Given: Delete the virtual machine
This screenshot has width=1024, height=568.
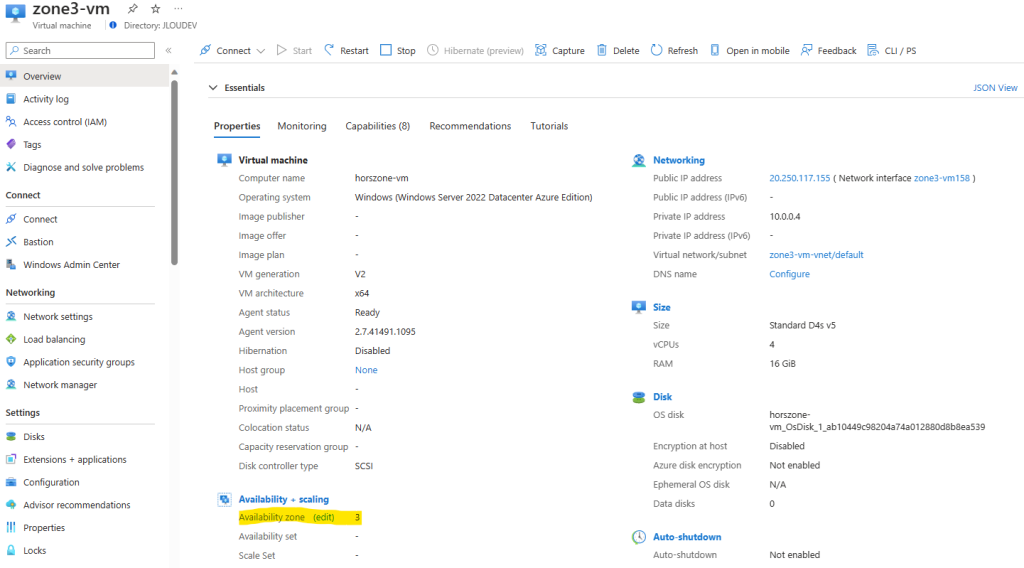Looking at the screenshot, I should pyautogui.click(x=618, y=50).
